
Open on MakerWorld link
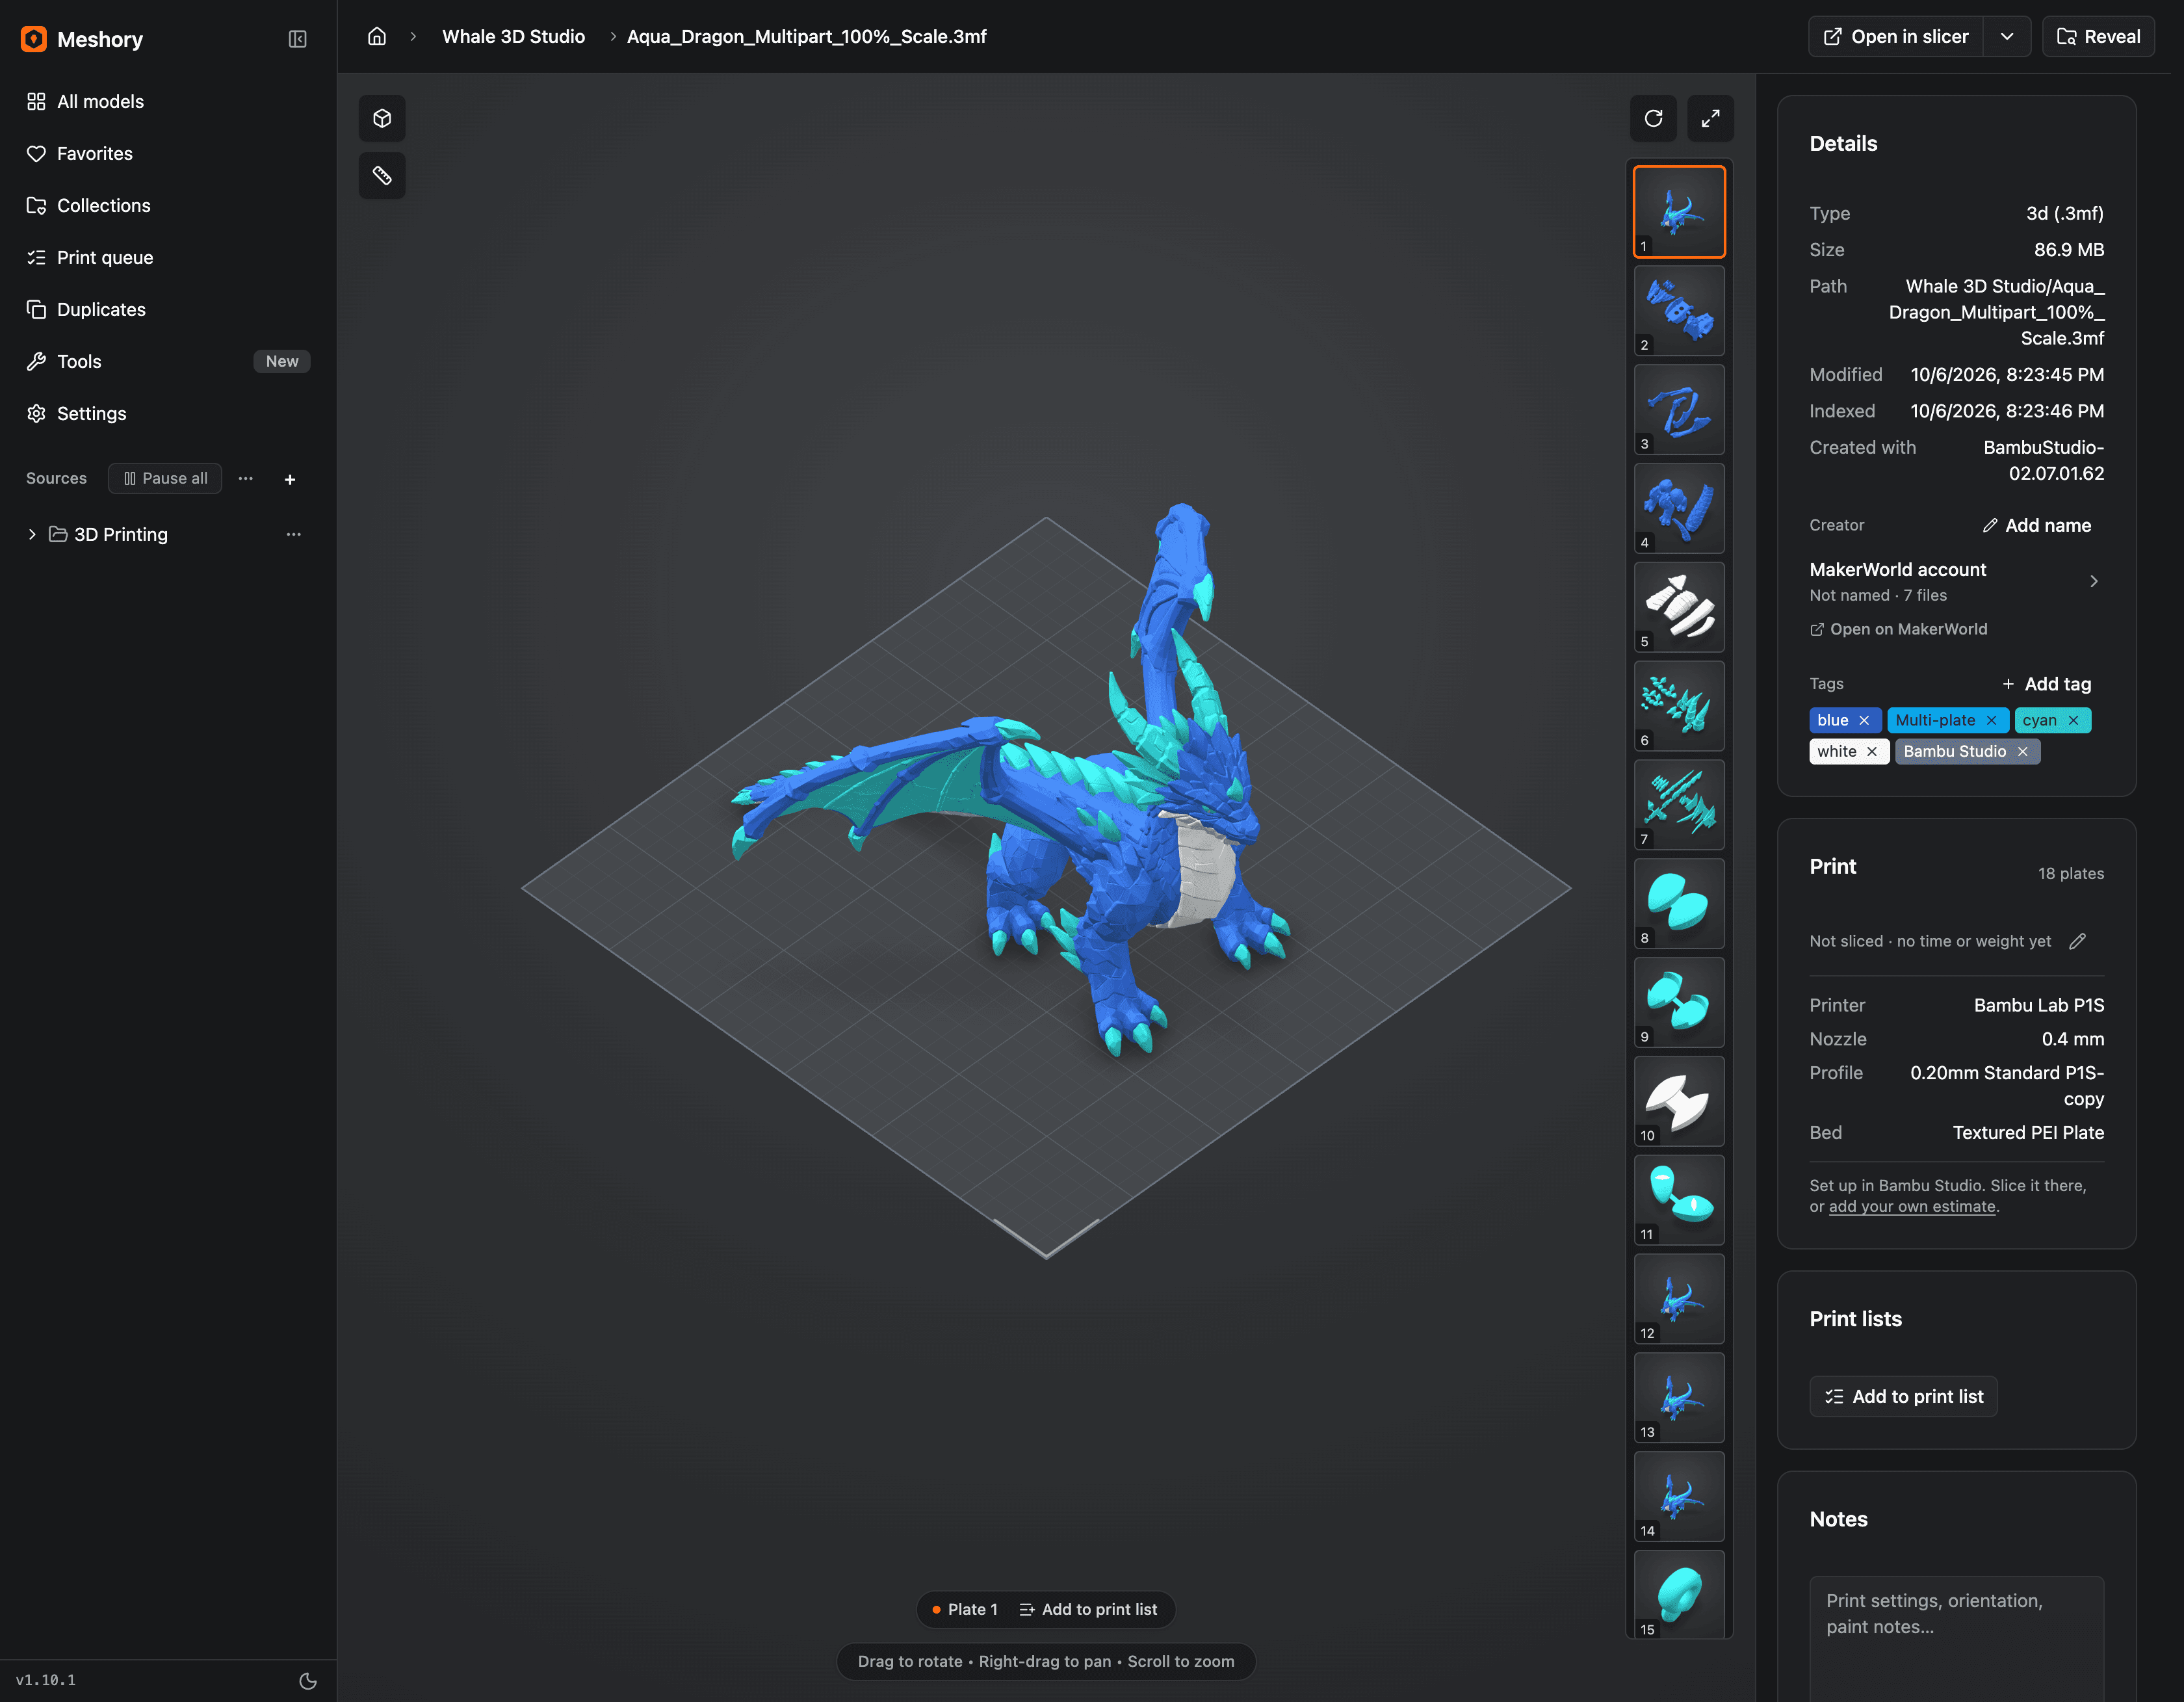coord(1898,629)
